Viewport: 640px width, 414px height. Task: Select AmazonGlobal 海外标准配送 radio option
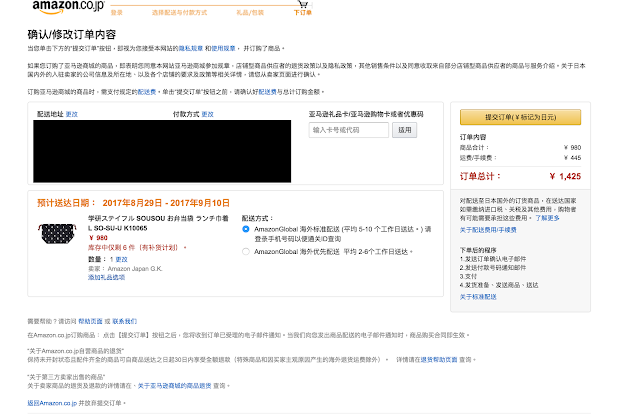[x=246, y=229]
